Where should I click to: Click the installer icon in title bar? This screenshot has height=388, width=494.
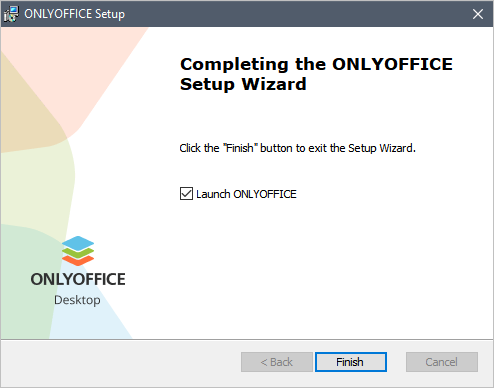coord(11,14)
